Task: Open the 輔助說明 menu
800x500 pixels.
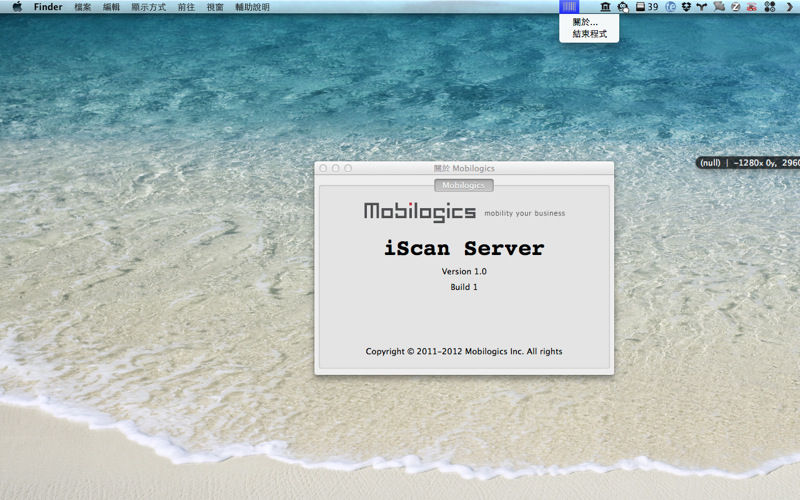Action: 252,7
